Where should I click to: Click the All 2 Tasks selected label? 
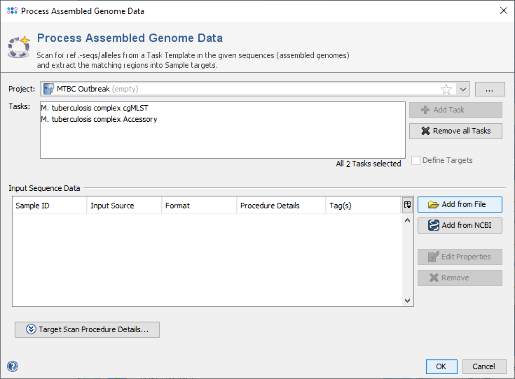point(368,164)
